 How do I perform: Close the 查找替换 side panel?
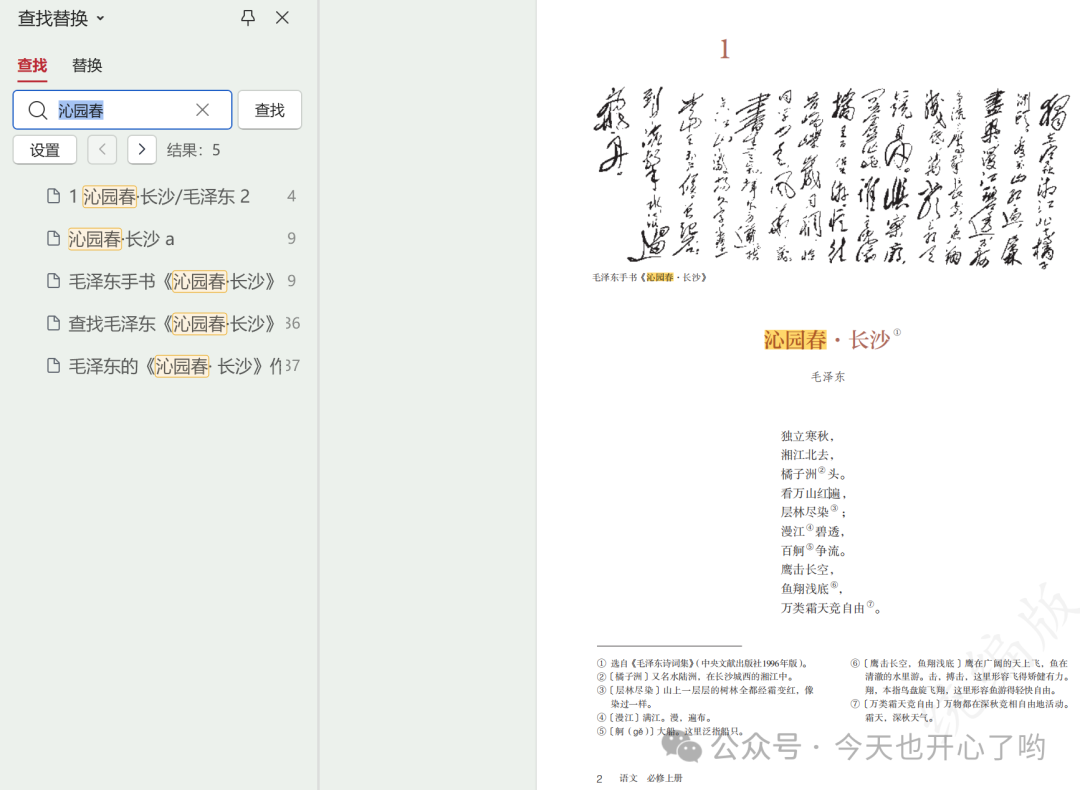point(282,18)
